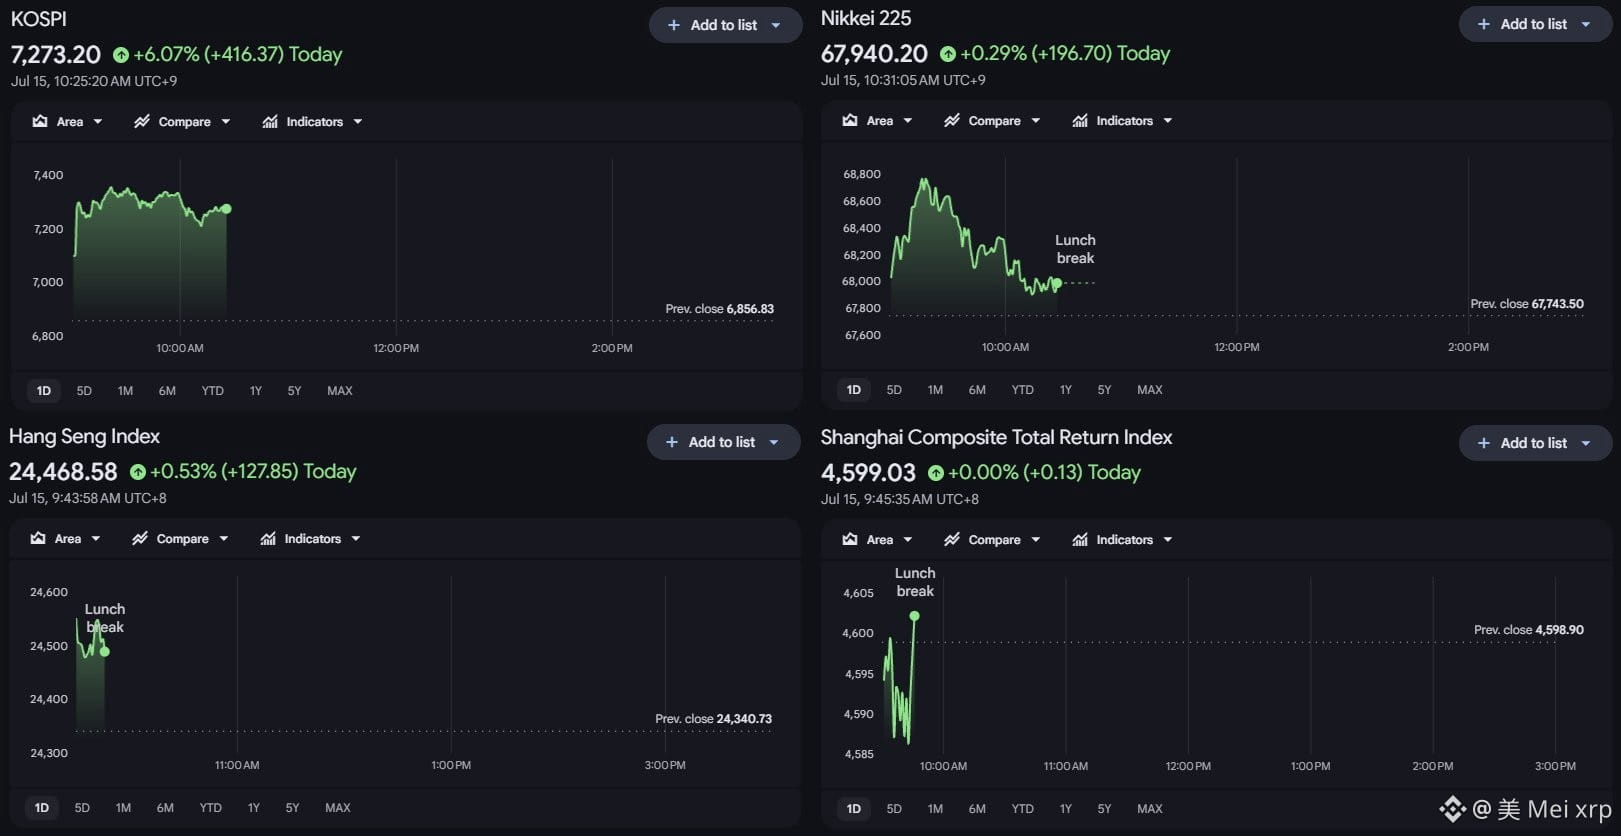Open Add to list arrow for Hang Seng
Screen dimensions: 1621x836
774,442
